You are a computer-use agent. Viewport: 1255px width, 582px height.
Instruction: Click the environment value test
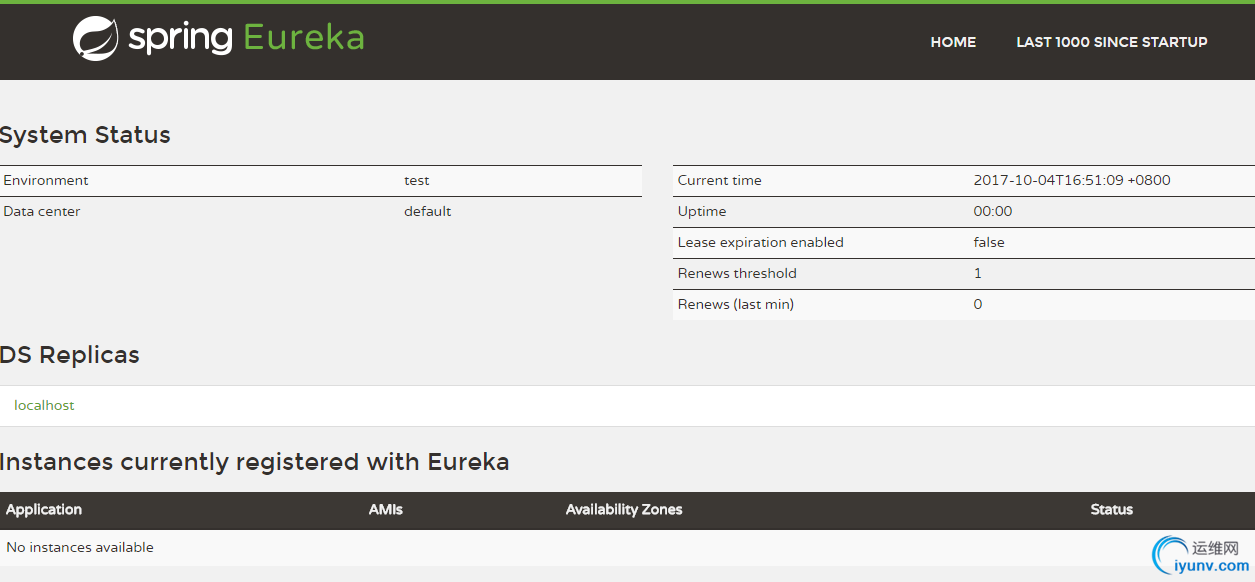417,180
